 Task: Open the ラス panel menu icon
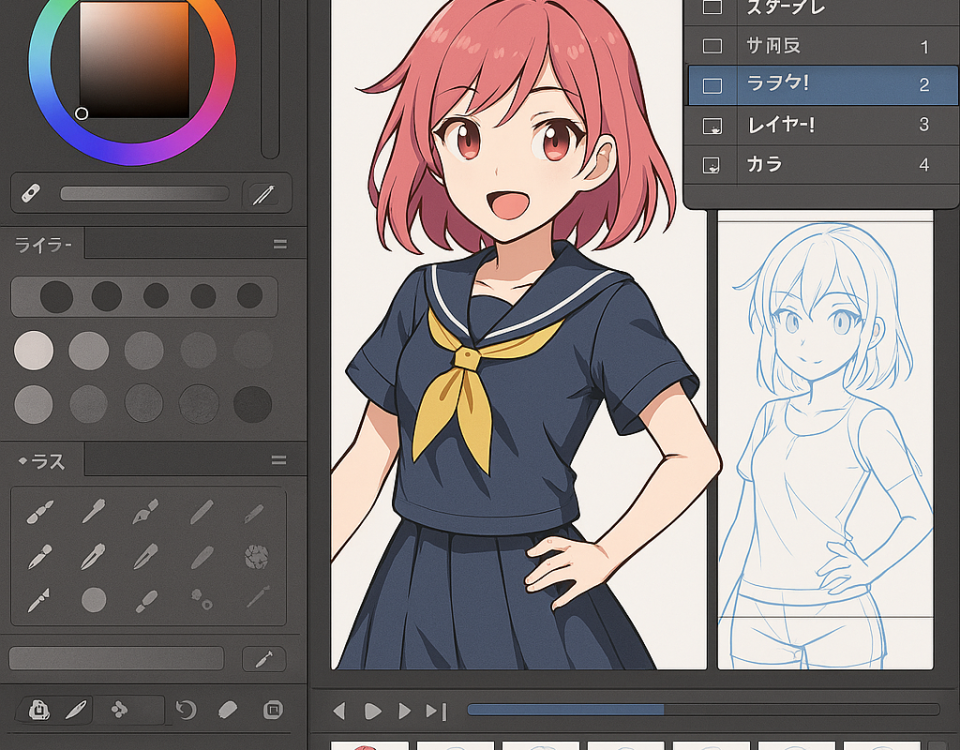(x=280, y=460)
